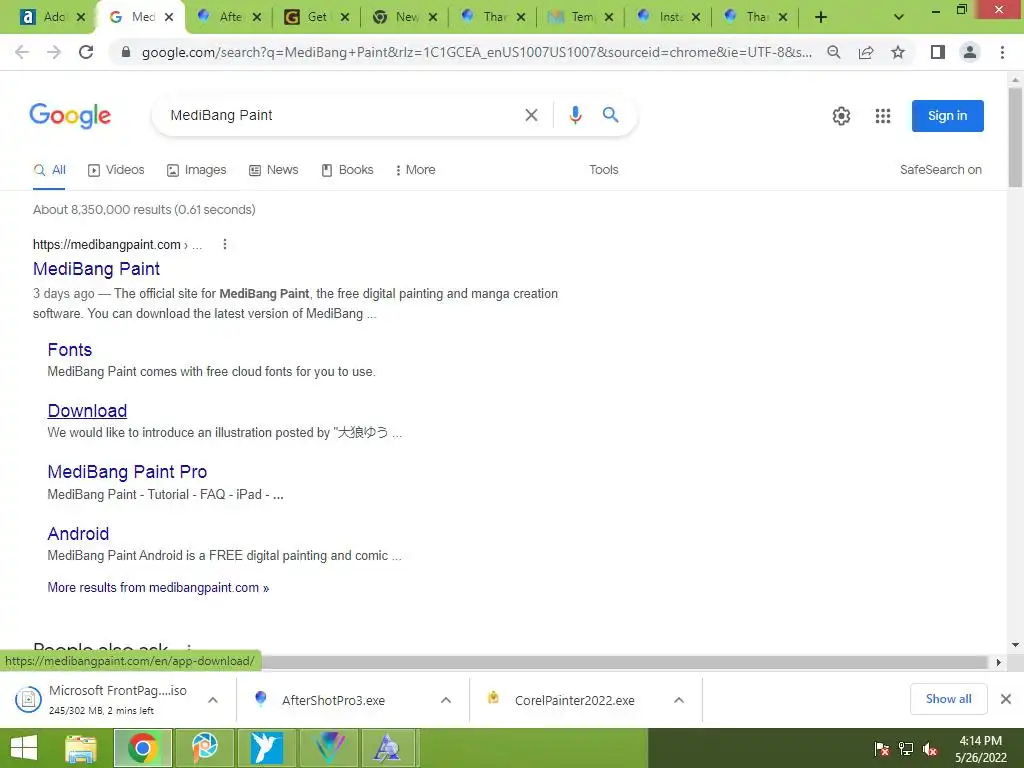Expand options for AfterShotPro3.exe download
Viewport: 1024px width, 768px height.
tap(446, 700)
